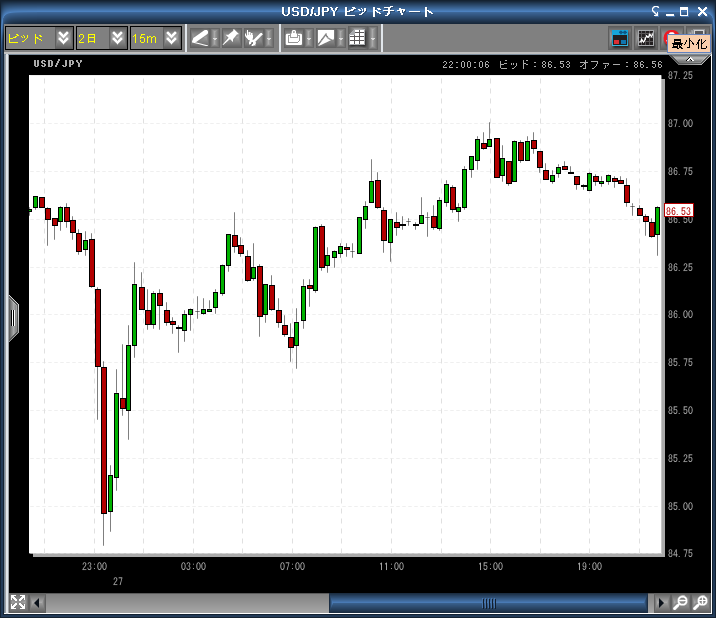Toggle the chart grid display icon
This screenshot has width=716, height=618.
click(x=357, y=38)
